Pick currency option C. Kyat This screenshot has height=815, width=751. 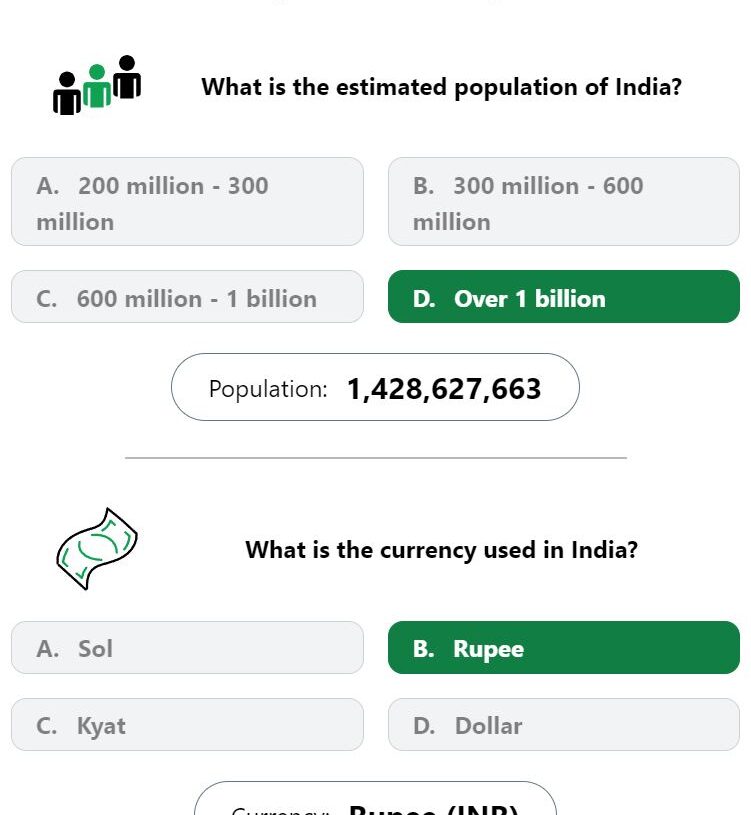pos(187,725)
